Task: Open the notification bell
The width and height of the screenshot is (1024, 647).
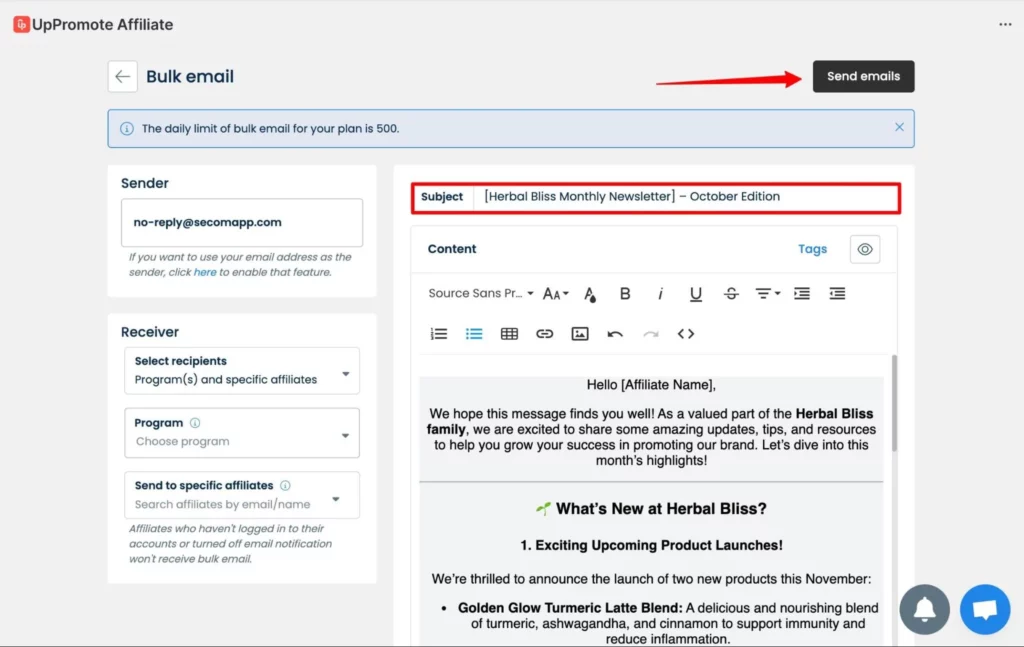Action: coord(924,609)
